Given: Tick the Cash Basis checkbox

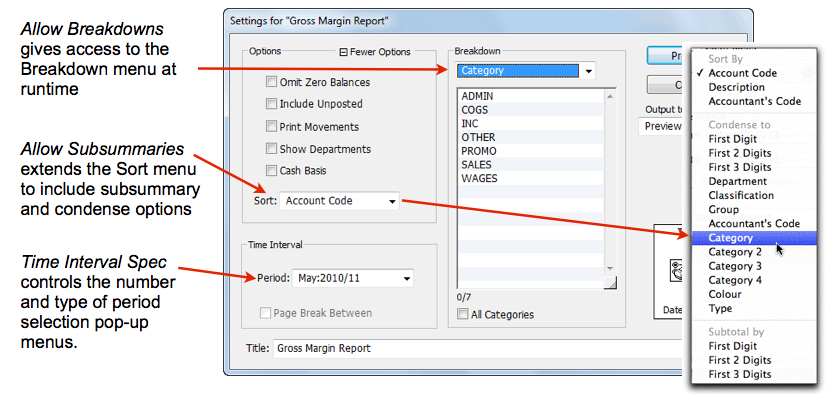Looking at the screenshot, I should coord(271,171).
